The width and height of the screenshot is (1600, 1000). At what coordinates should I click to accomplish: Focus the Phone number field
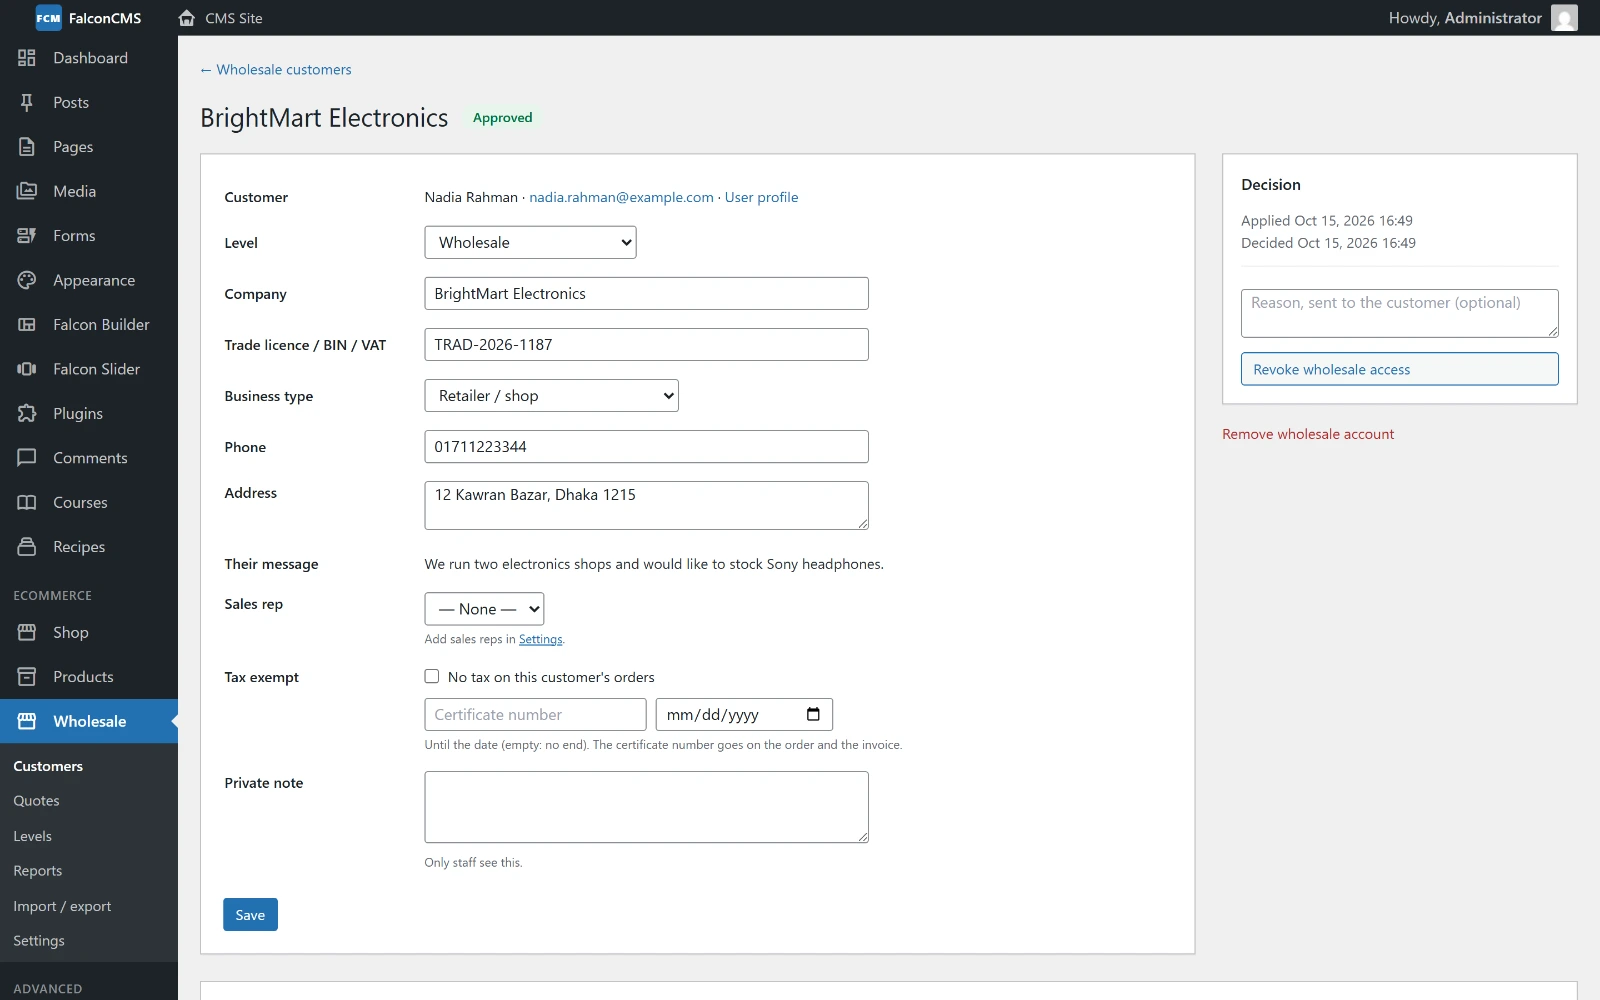[x=646, y=447]
